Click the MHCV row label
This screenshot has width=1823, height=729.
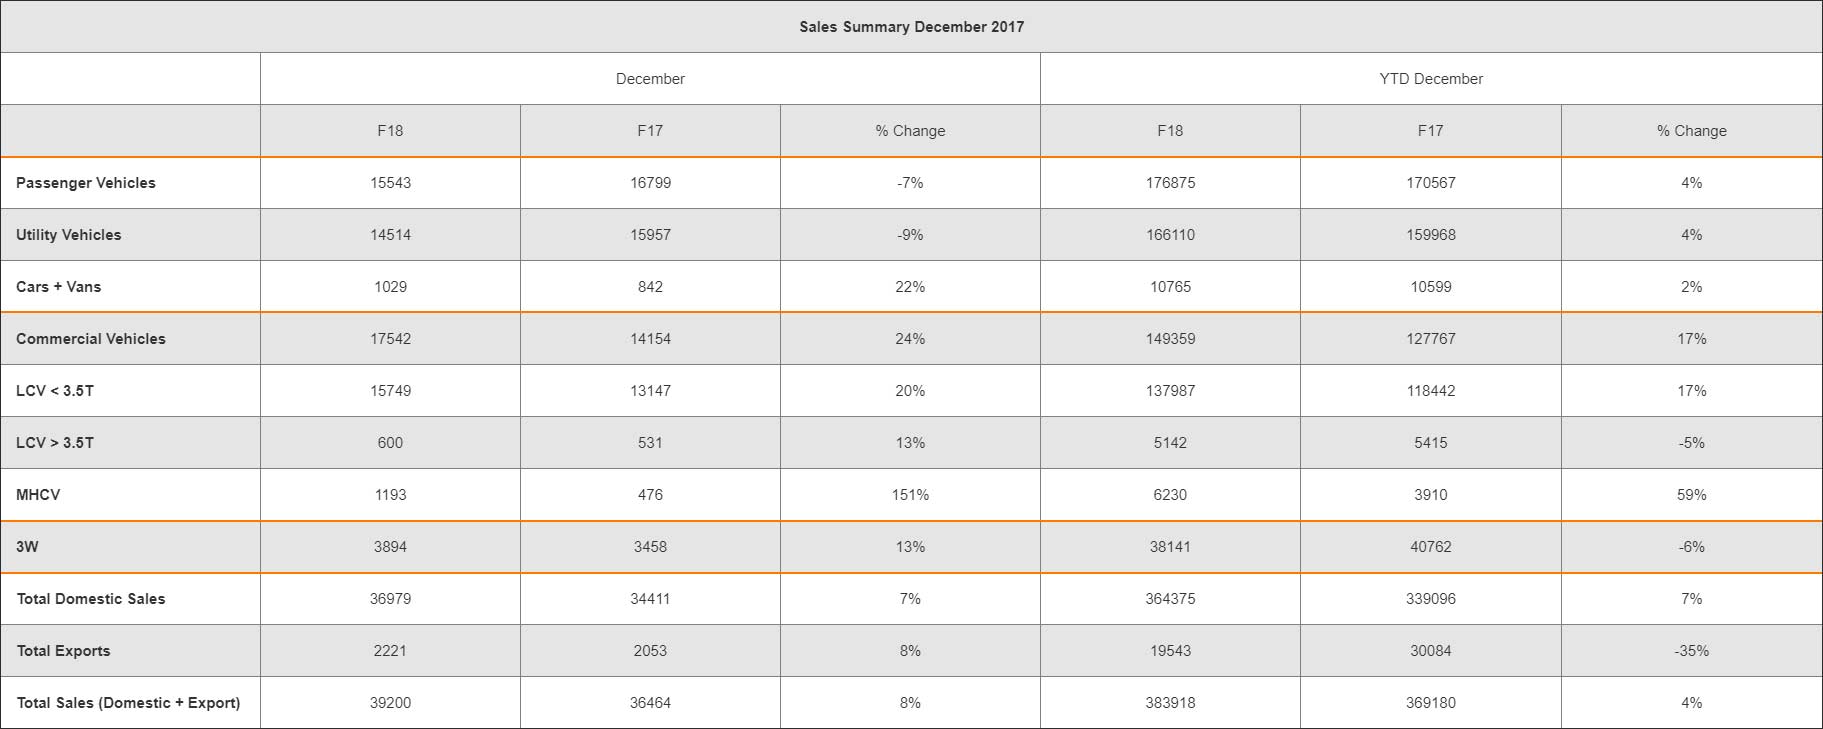pyautogui.click(x=38, y=495)
